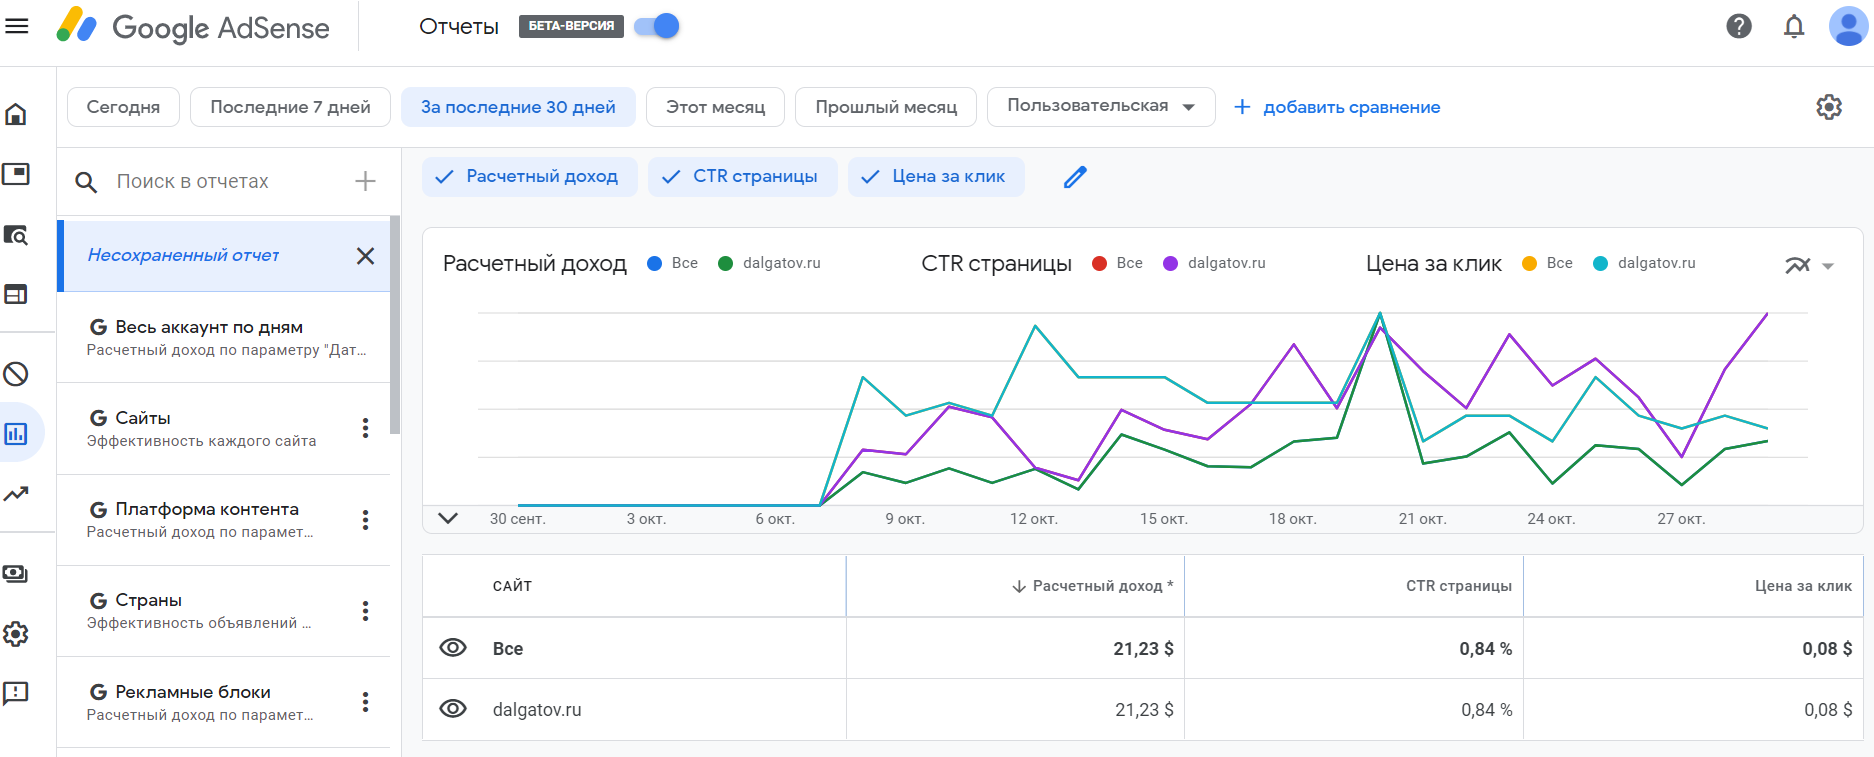Open the hamburger main menu
The width and height of the screenshot is (1874, 757).
pyautogui.click(x=17, y=26)
